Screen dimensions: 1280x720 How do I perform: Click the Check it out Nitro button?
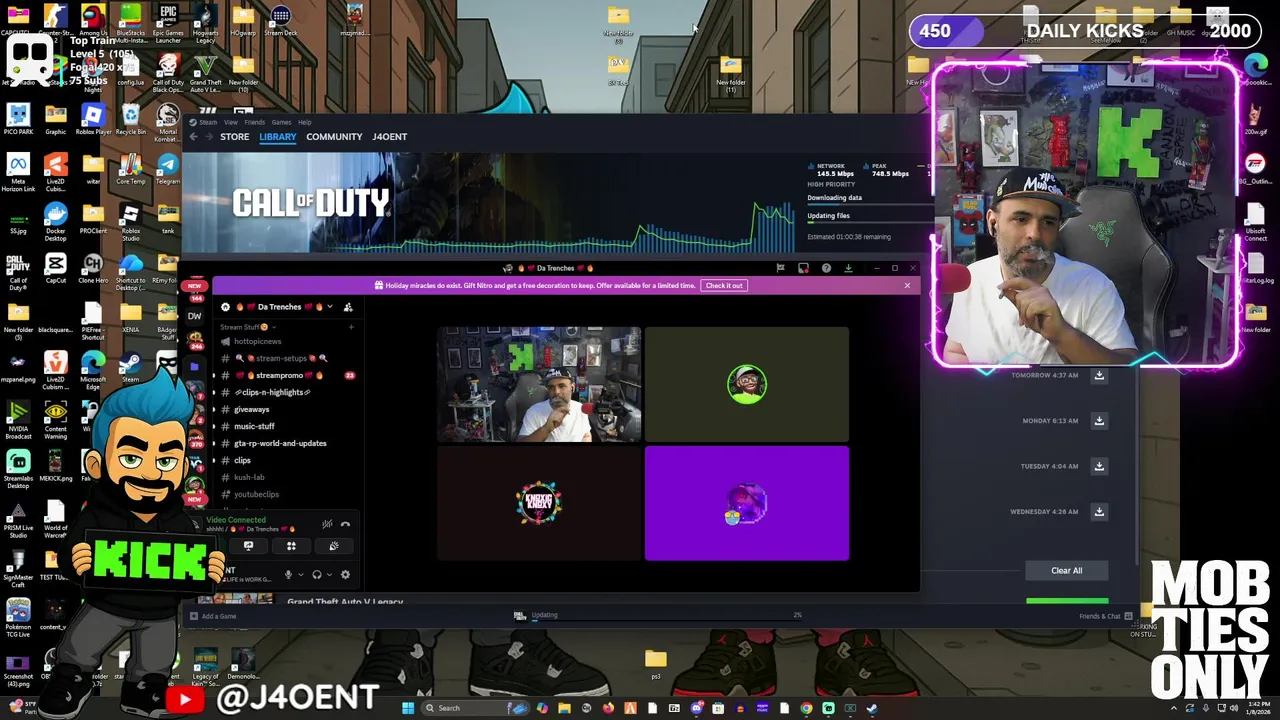(724, 286)
